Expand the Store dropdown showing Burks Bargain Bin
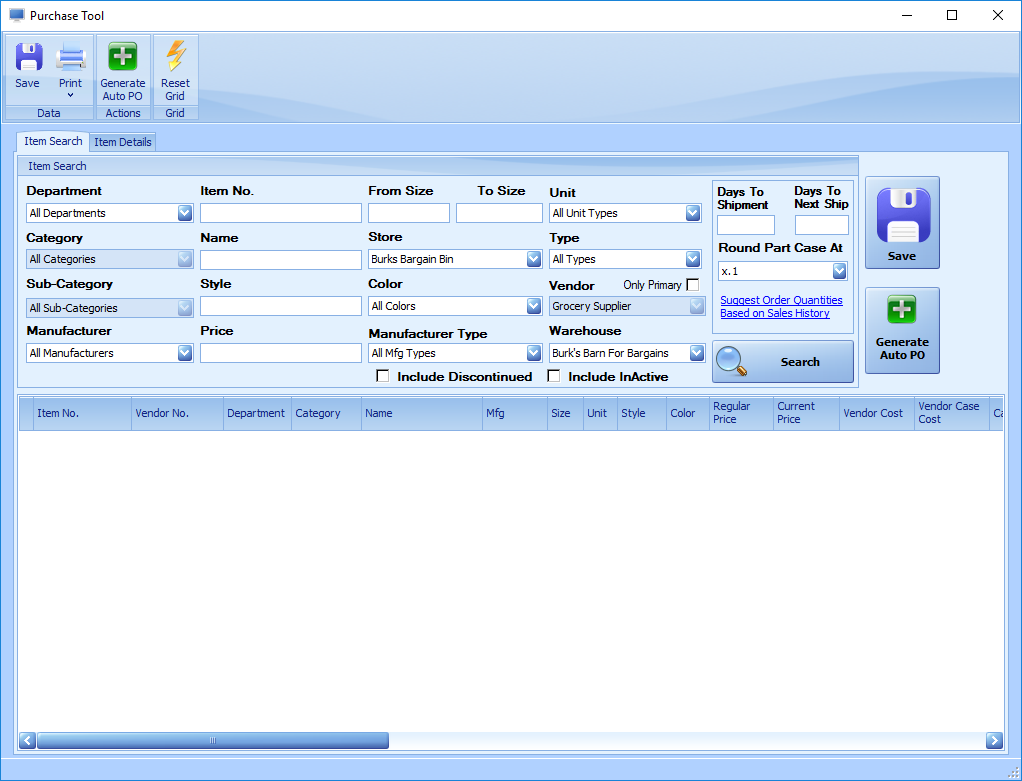The height and width of the screenshot is (781, 1022). (533, 259)
